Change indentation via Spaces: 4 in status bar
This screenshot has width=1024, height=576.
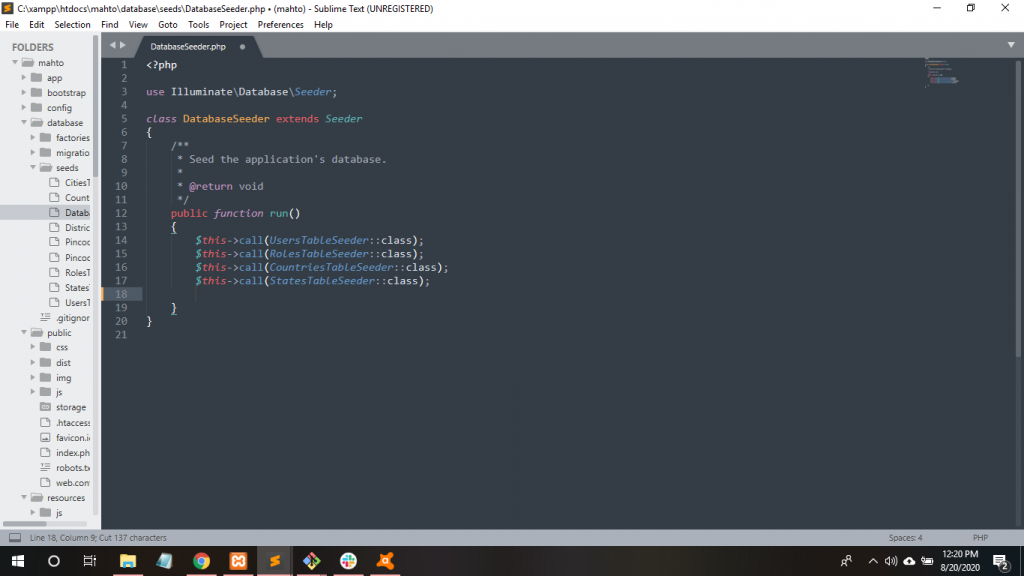(905, 538)
